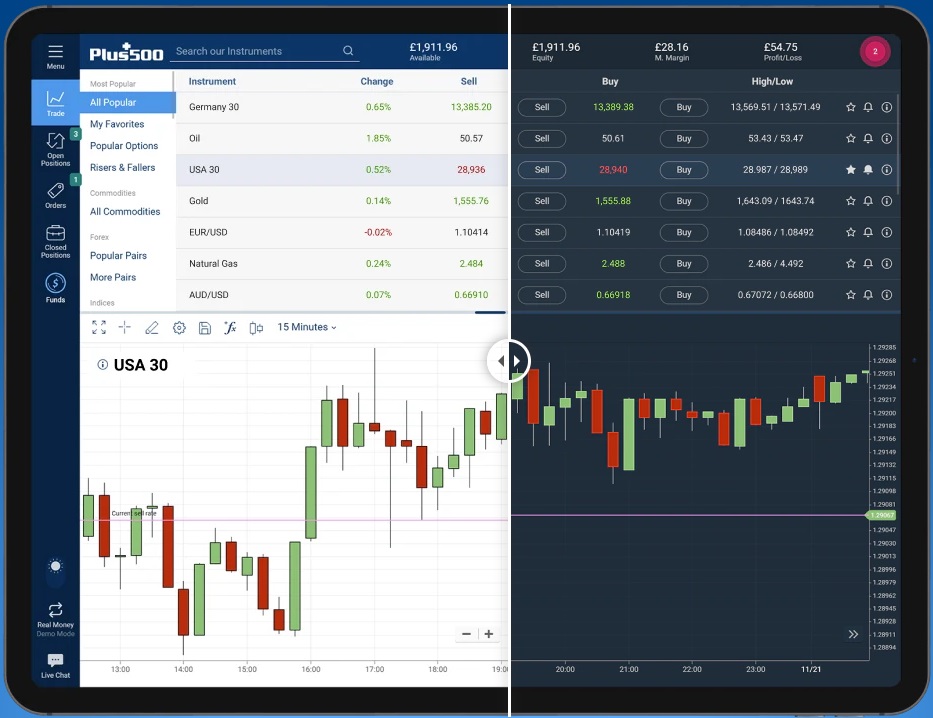933x718 pixels.
Task: Open chart settings gear
Action: (x=179, y=328)
